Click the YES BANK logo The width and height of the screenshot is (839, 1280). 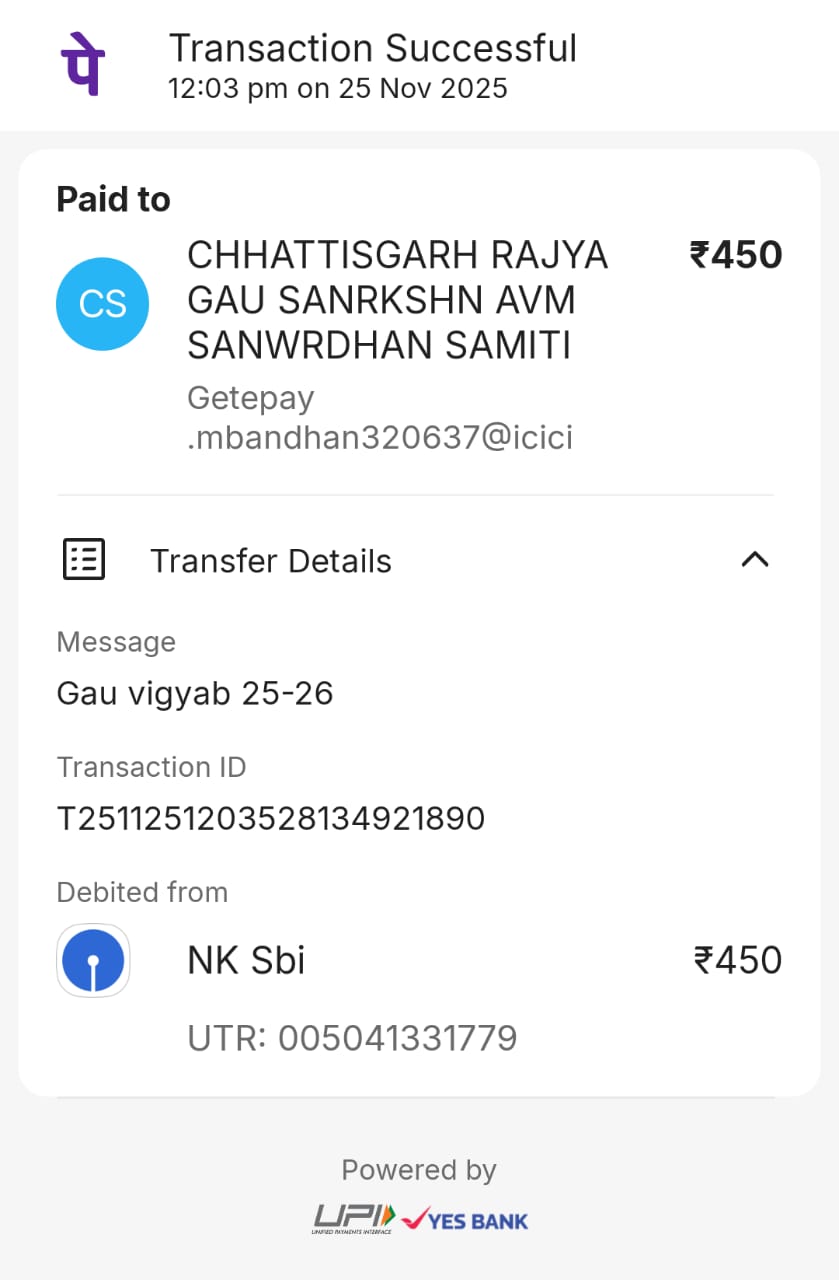(x=465, y=1219)
